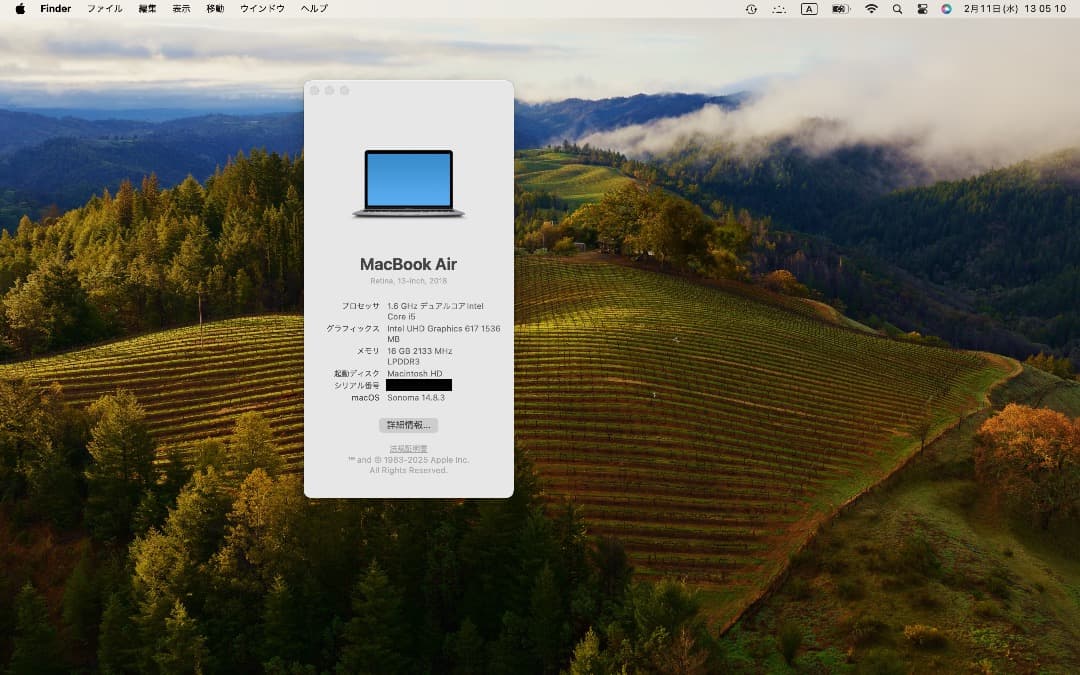Click the date and time in the menu bar

(x=1013, y=8)
